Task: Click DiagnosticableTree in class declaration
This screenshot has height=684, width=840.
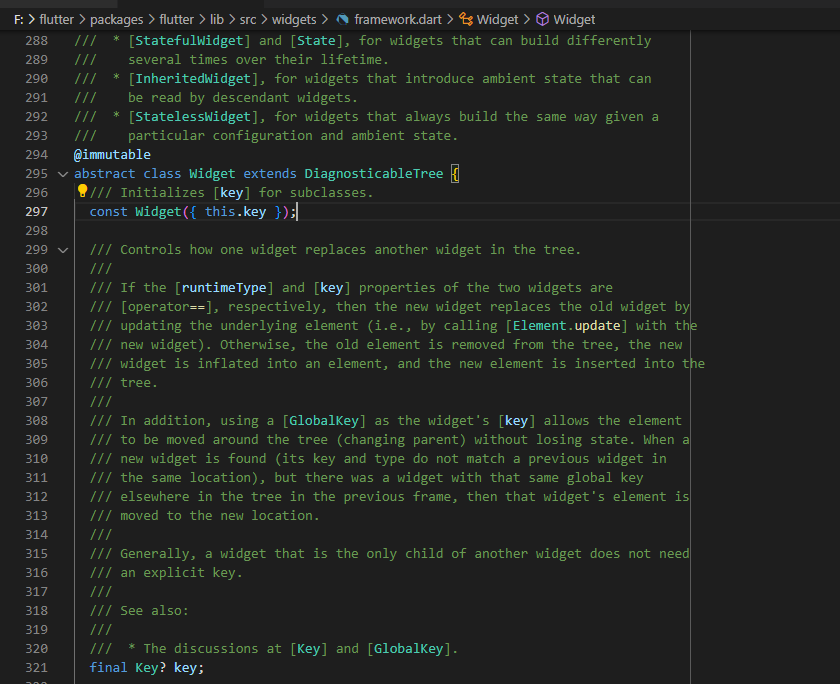Action: click(374, 174)
